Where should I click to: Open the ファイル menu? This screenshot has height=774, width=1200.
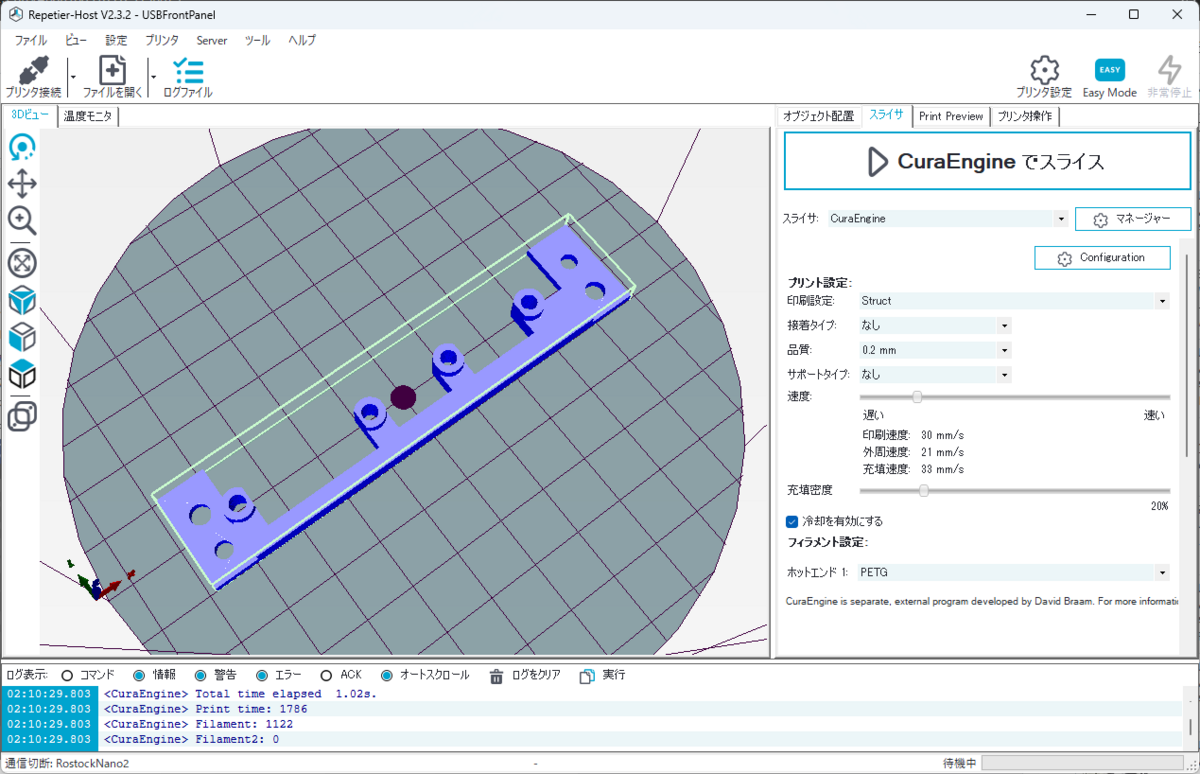[x=31, y=41]
